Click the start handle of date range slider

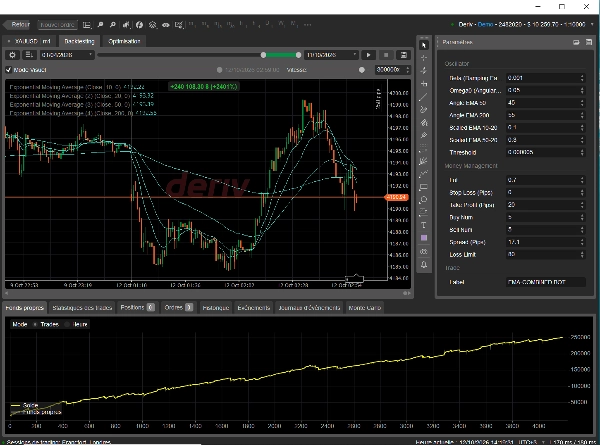pos(263,55)
